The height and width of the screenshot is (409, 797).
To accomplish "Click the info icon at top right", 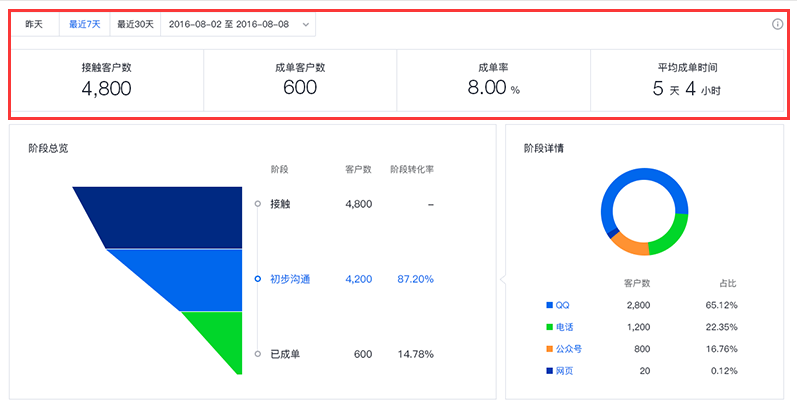I will click(777, 24).
